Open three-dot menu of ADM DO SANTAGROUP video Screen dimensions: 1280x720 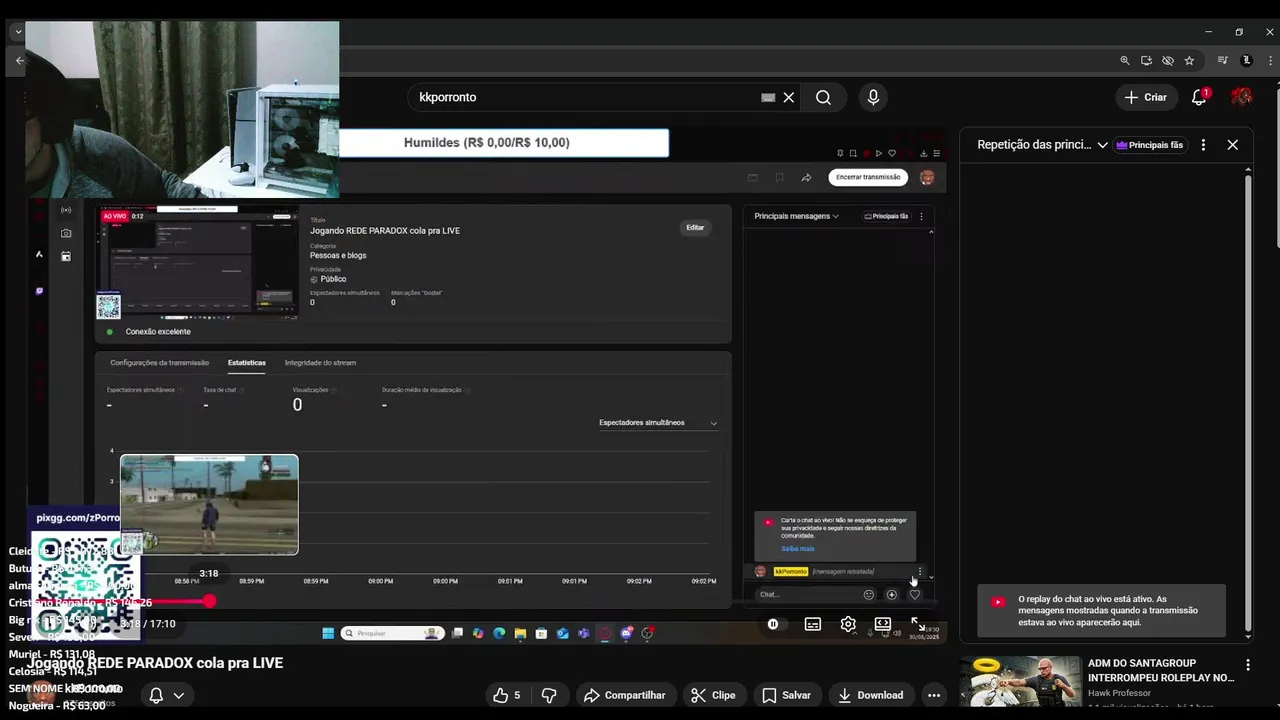(x=1248, y=665)
